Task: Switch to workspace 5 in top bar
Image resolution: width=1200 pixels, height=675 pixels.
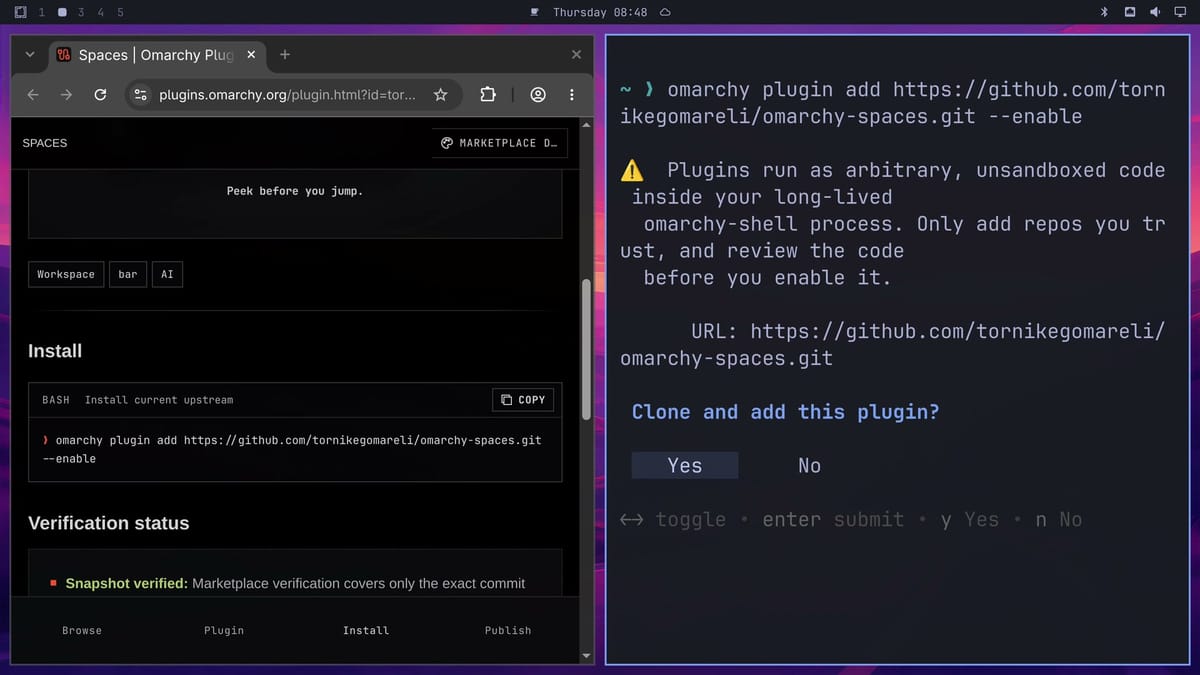Action: (121, 12)
